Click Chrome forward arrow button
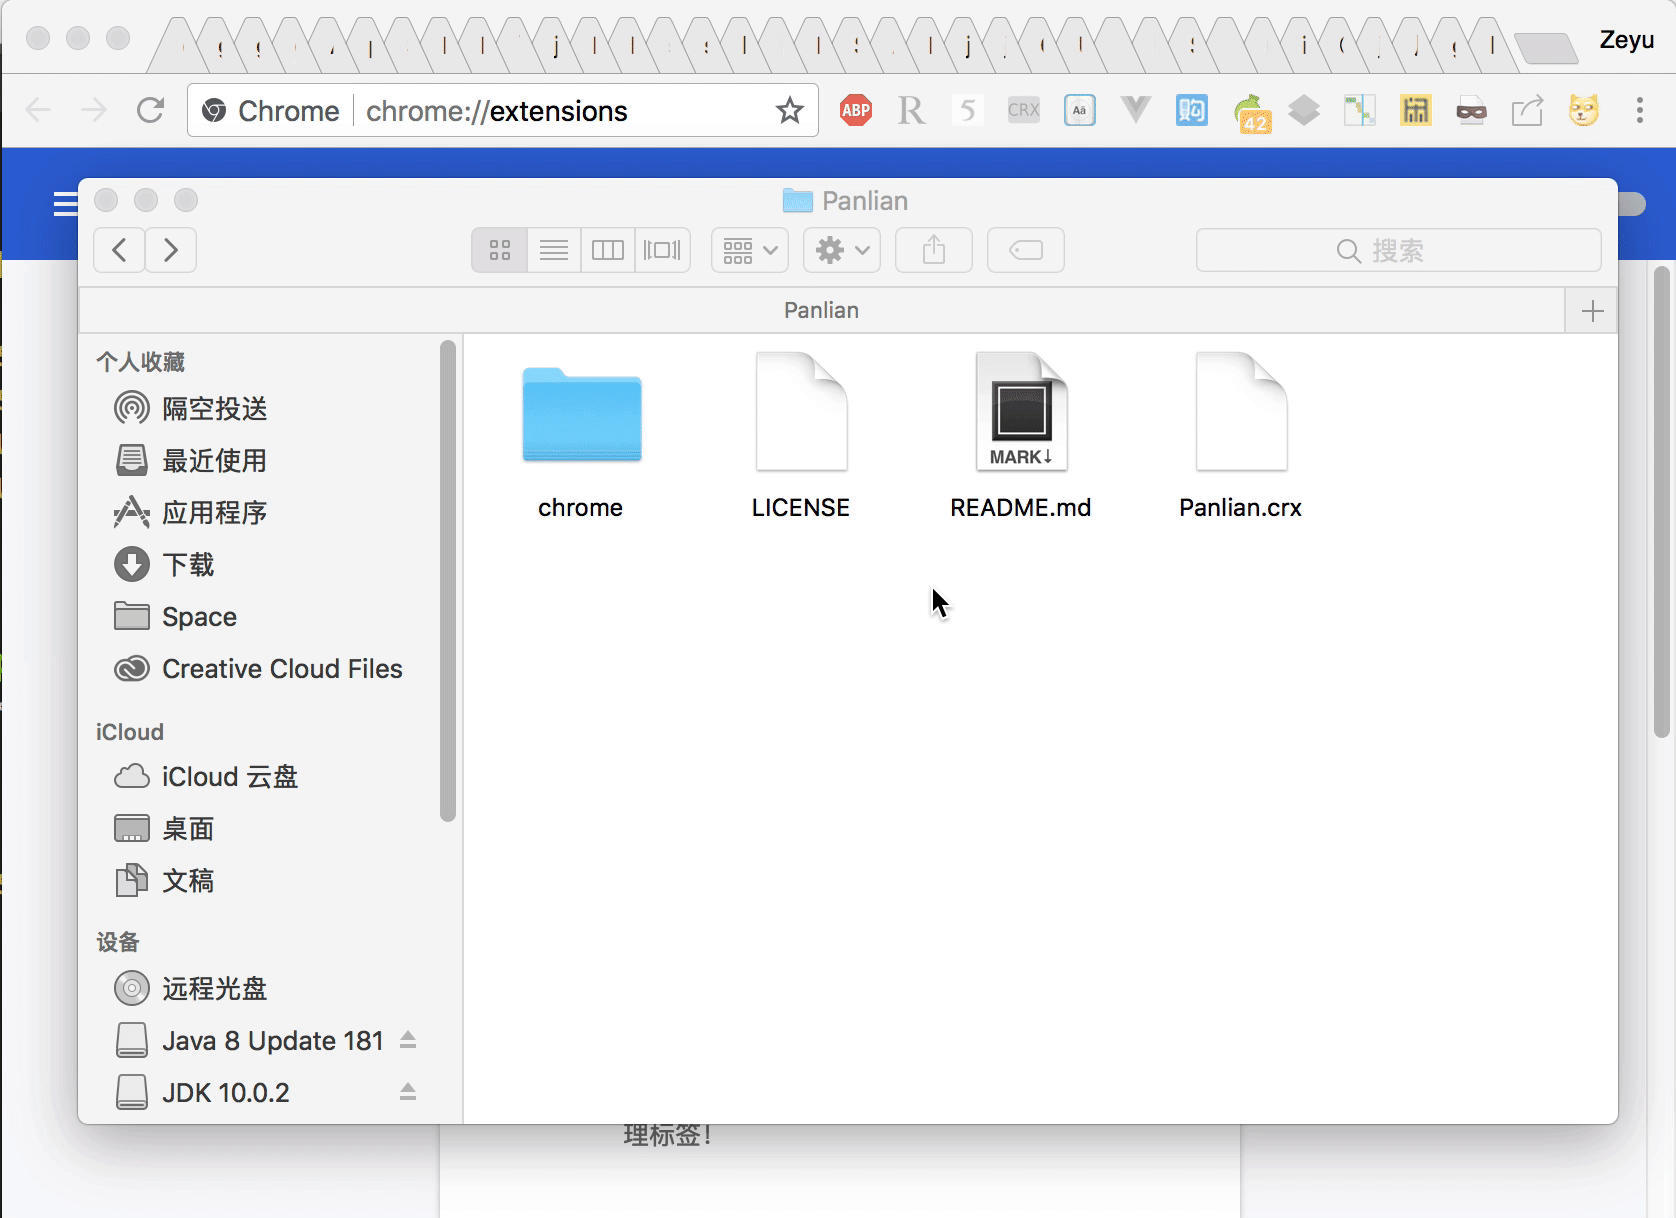Screen dimensions: 1676x1218 click(x=94, y=110)
